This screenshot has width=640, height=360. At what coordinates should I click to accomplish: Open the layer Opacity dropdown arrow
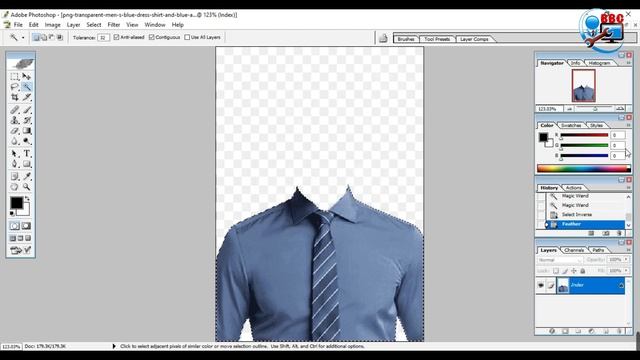pos(626,260)
